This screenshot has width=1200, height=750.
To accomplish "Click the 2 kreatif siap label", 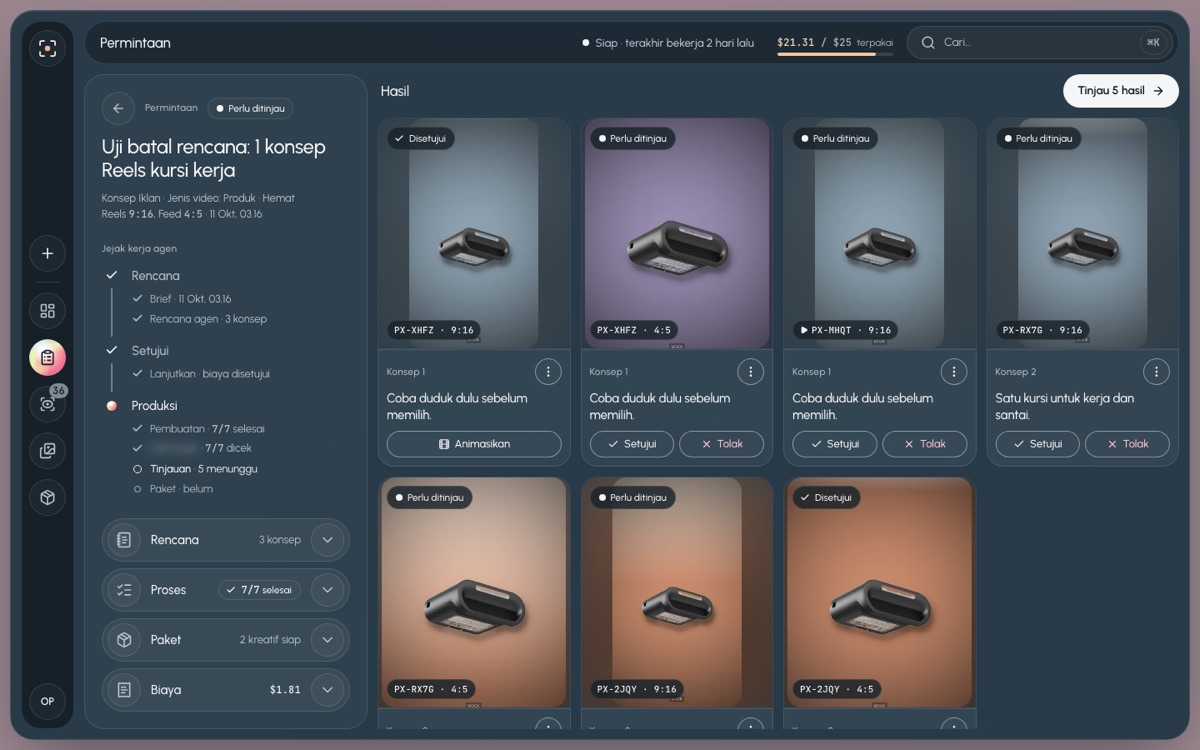I will tap(270, 640).
